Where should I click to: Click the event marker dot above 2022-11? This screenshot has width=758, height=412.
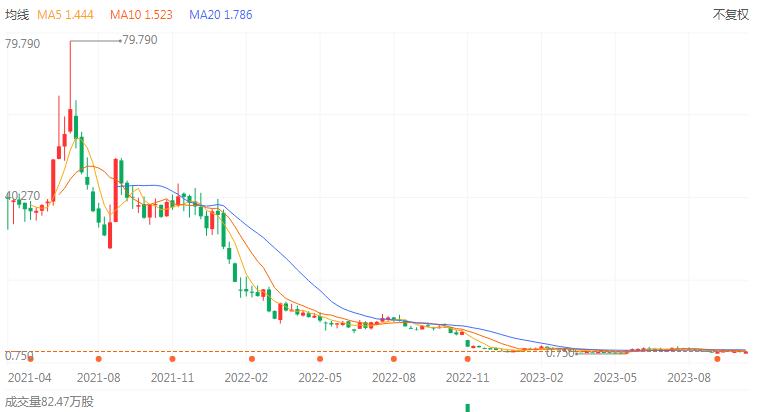(467, 358)
